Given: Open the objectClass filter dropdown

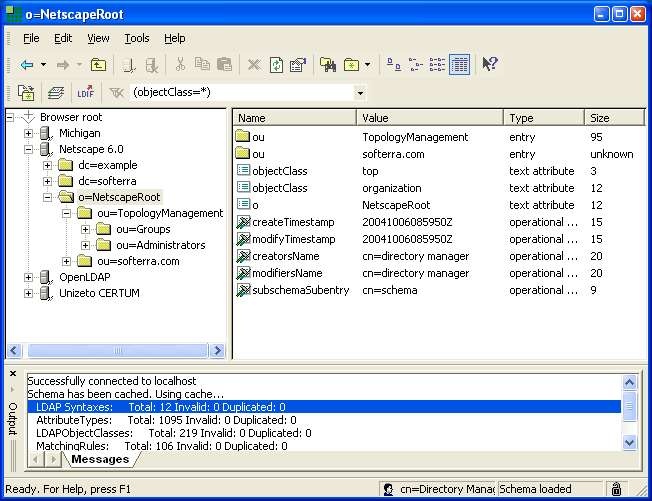Looking at the screenshot, I should point(360,93).
